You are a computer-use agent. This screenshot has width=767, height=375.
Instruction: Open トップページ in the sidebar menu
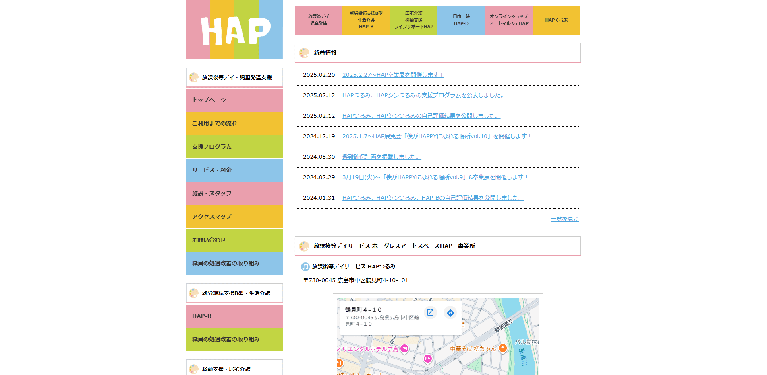[x=234, y=100]
